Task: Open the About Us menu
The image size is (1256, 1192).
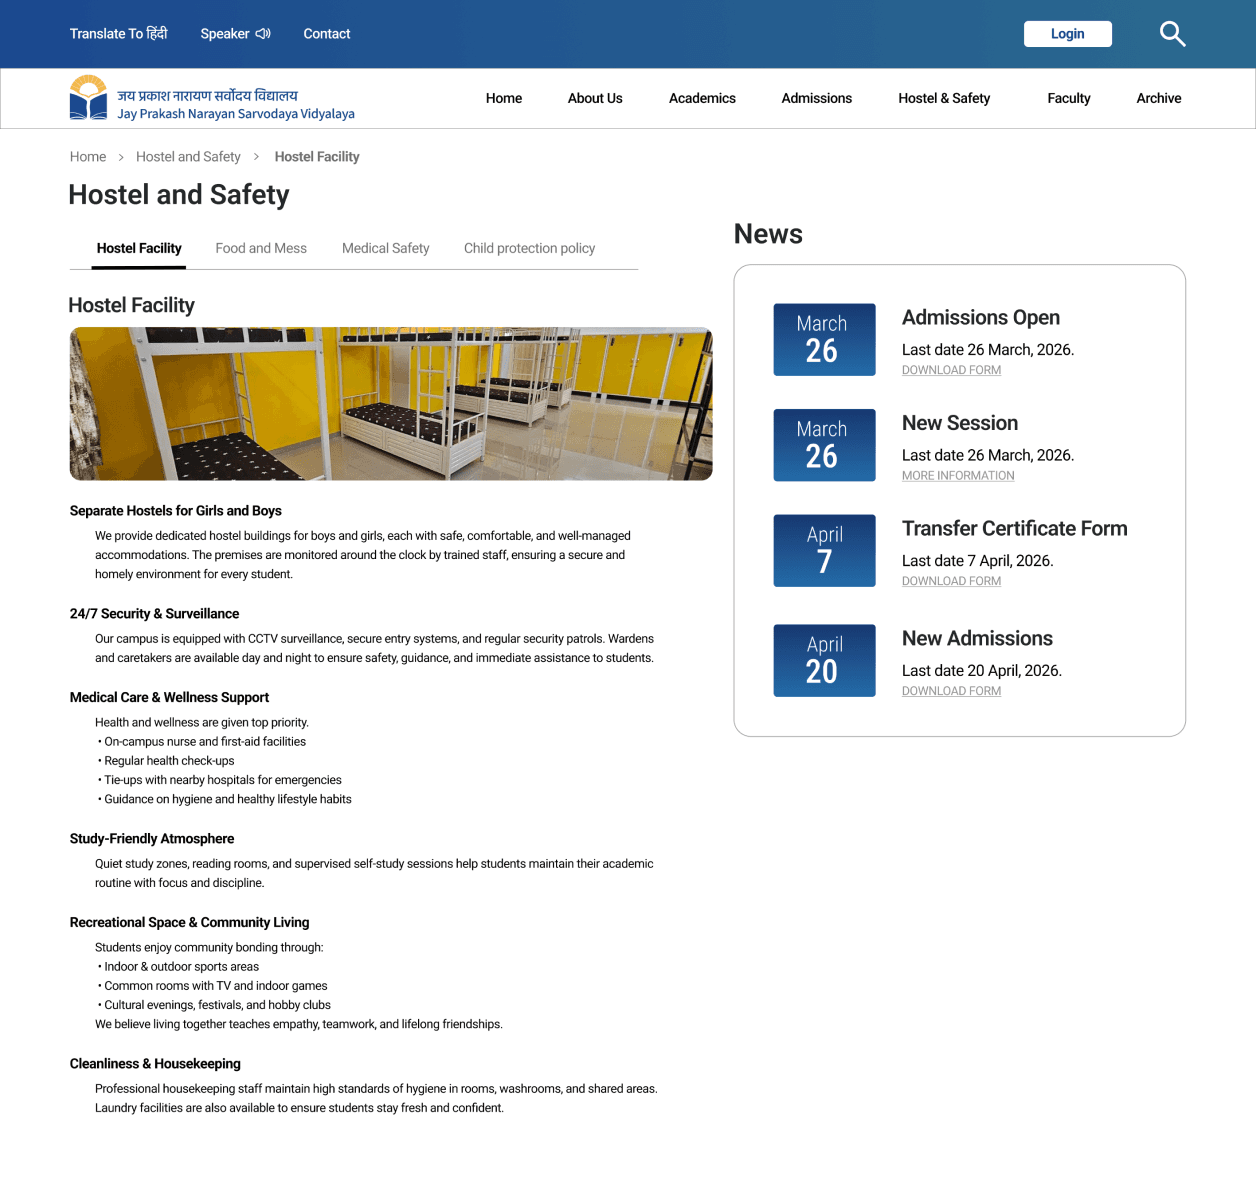Action: (595, 98)
